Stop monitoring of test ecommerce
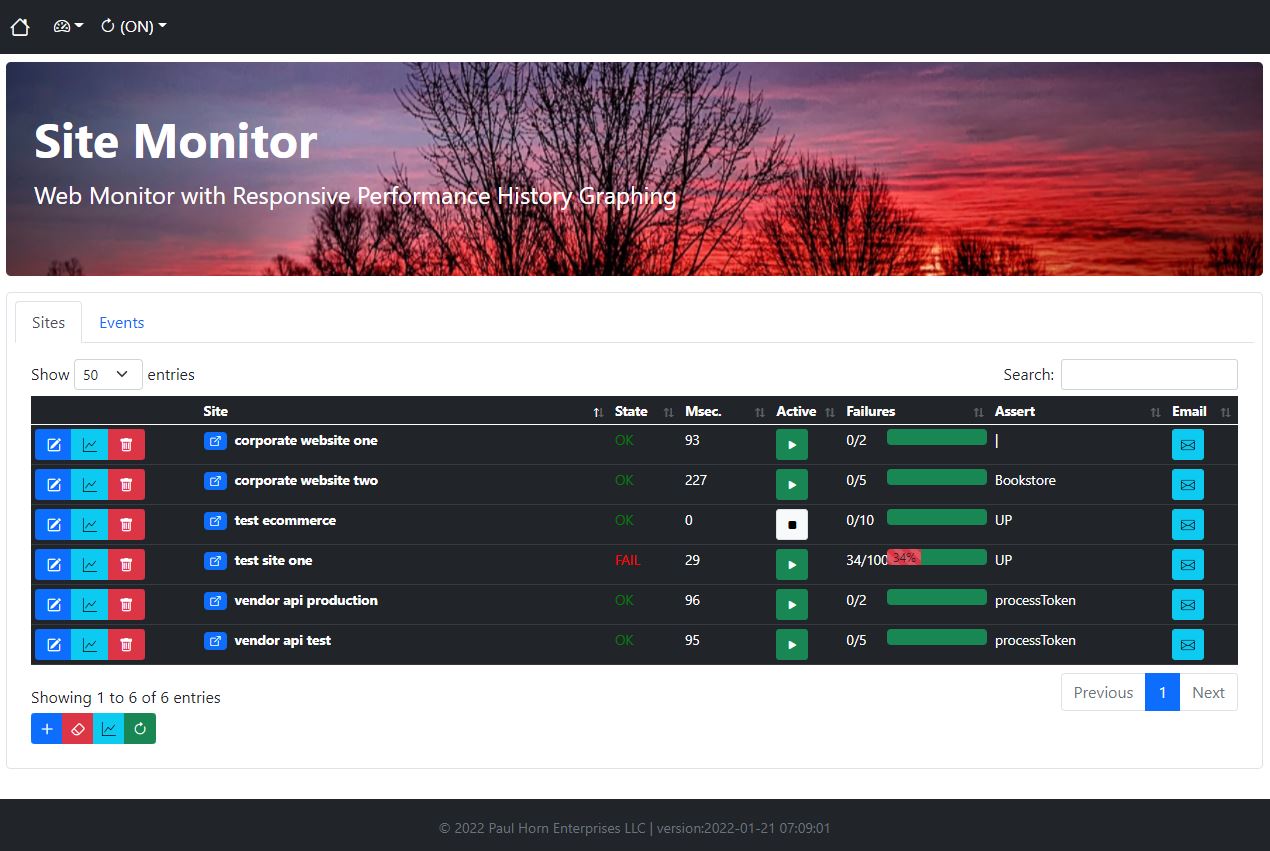The width and height of the screenshot is (1270, 851). pyautogui.click(x=791, y=524)
